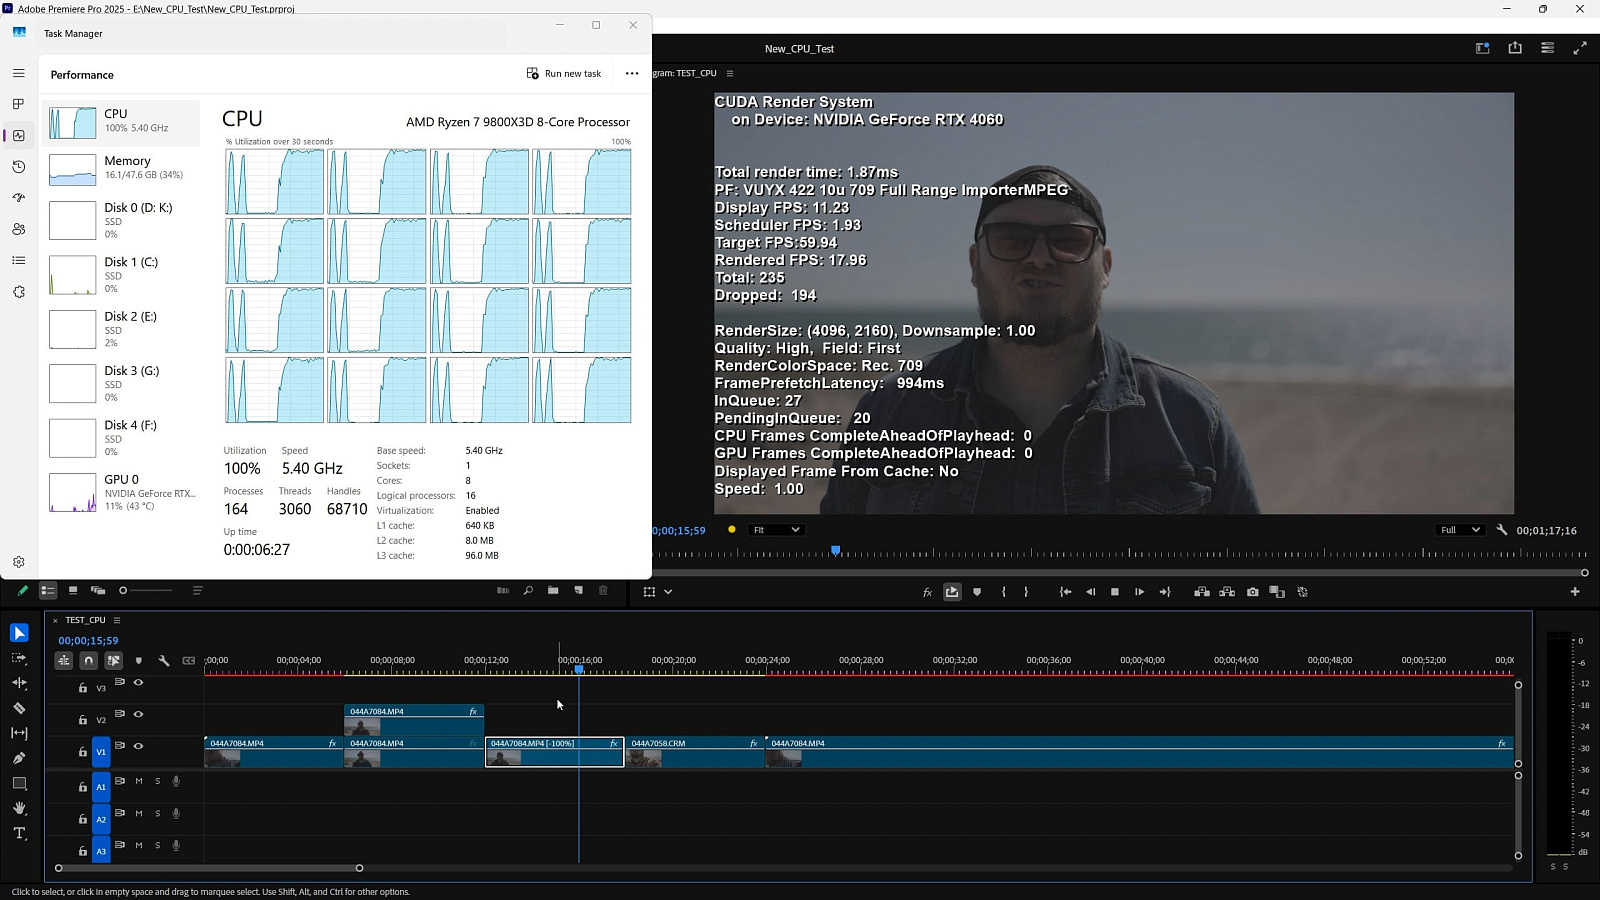This screenshot has width=1600, height=900.
Task: Open the Full playback resolution dropdown
Action: pyautogui.click(x=1459, y=530)
